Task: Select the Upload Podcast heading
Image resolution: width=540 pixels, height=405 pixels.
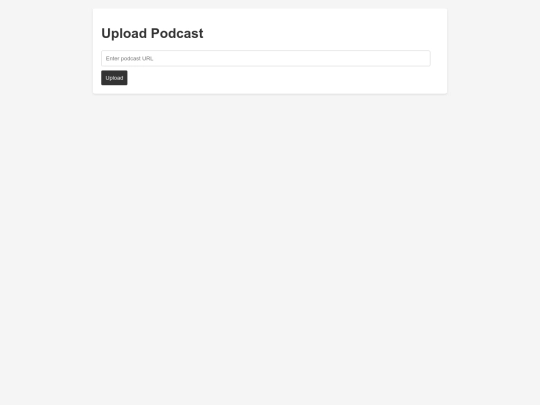Action: [x=152, y=33]
